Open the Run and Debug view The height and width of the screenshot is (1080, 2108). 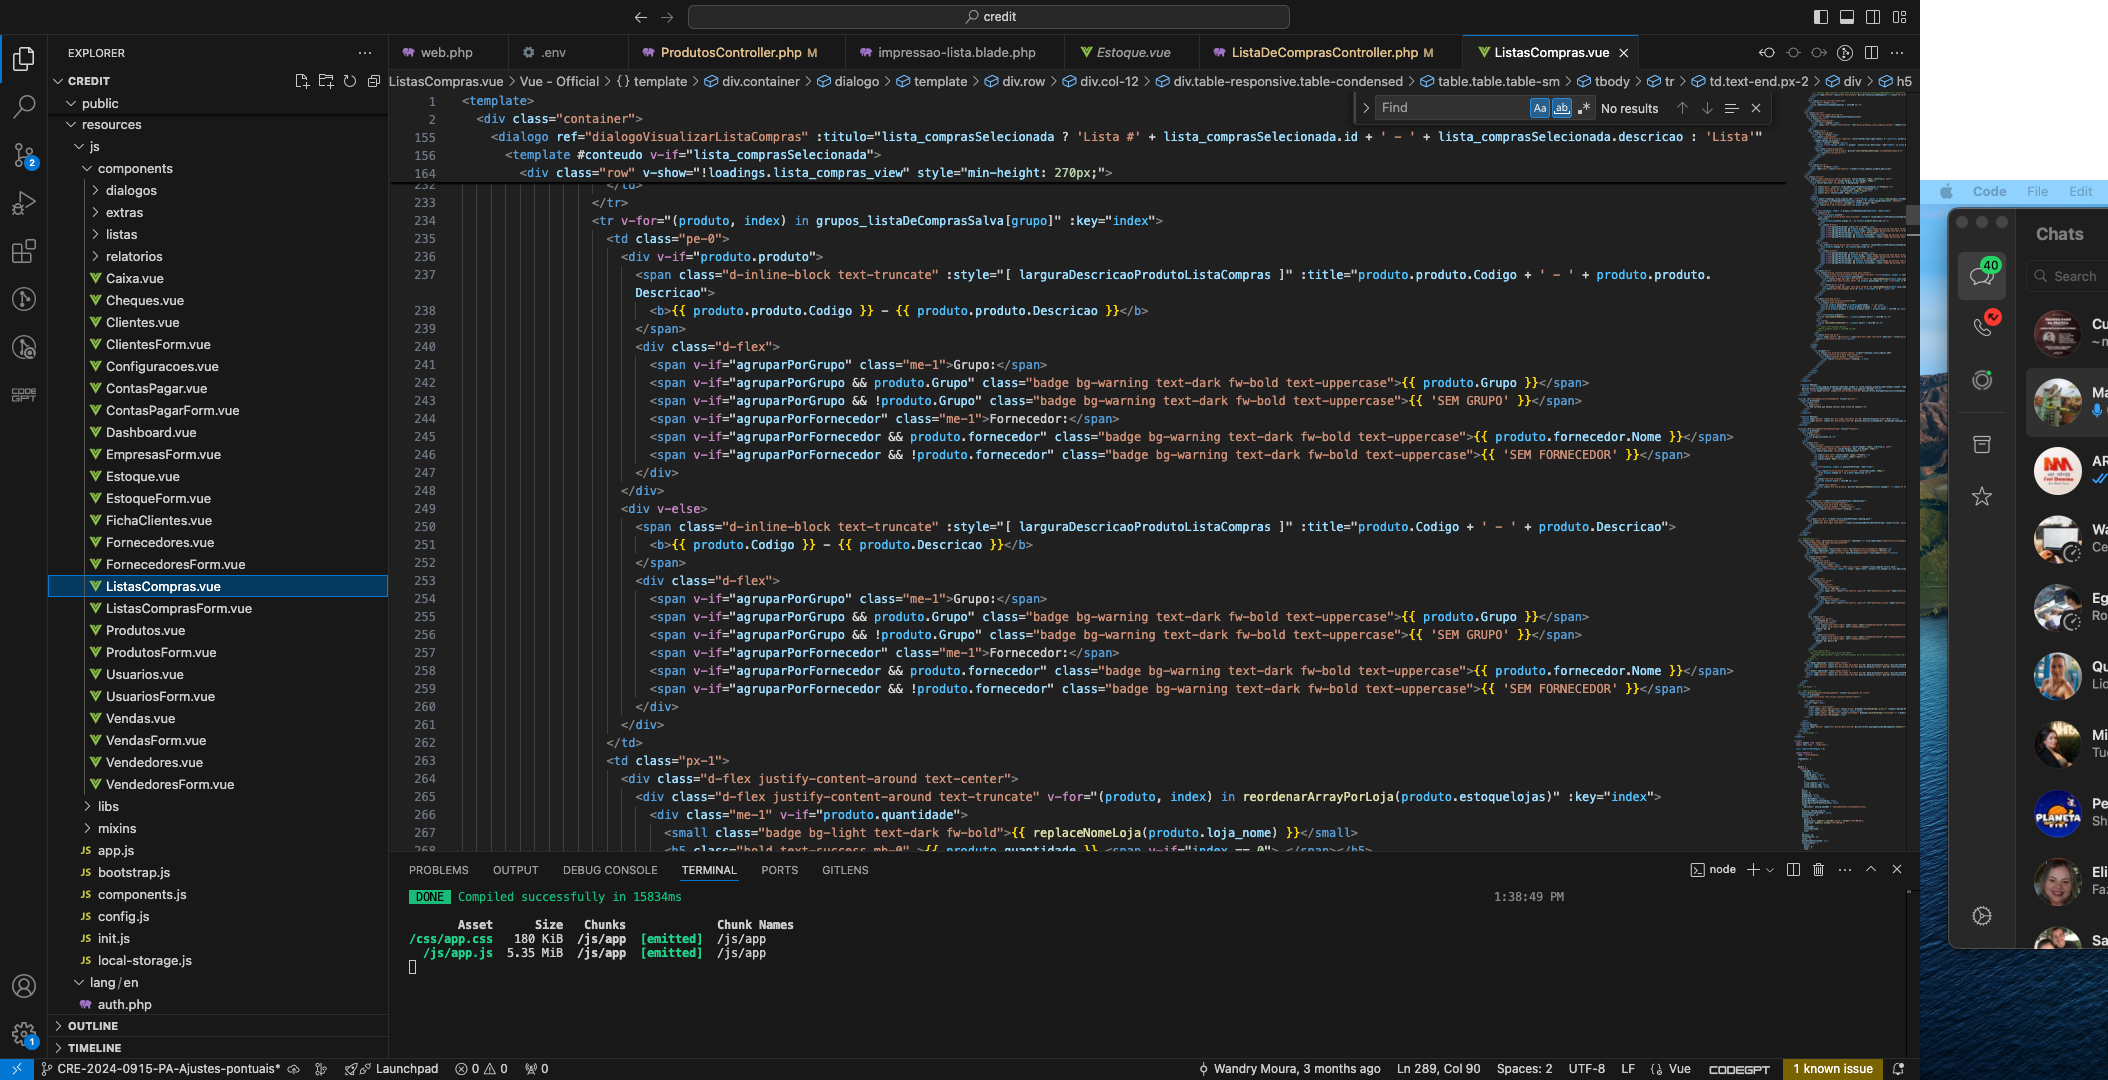pyautogui.click(x=24, y=203)
